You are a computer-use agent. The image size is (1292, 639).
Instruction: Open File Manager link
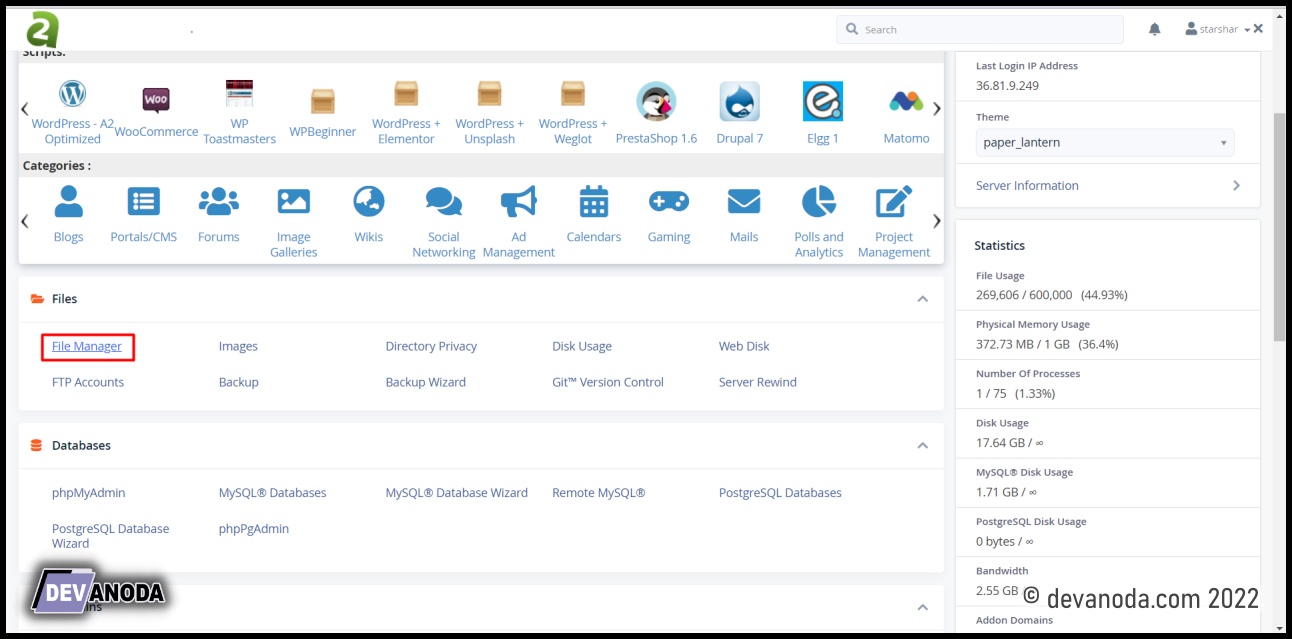[x=87, y=346]
